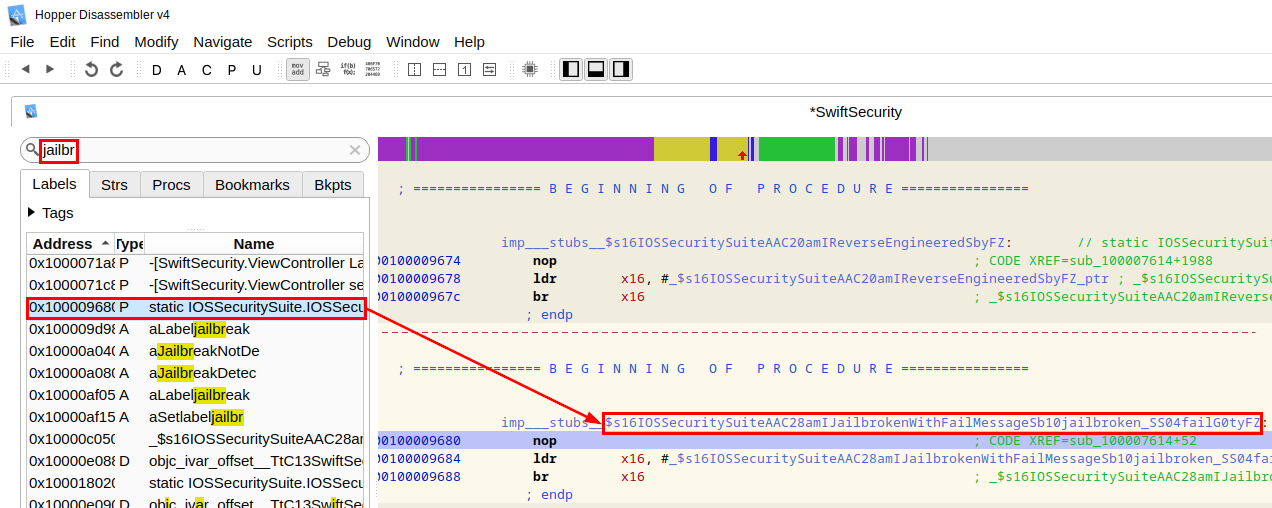Screen dimensions: 1272x508
Task: Mark selection as ASCII (A)
Action: click(181, 70)
